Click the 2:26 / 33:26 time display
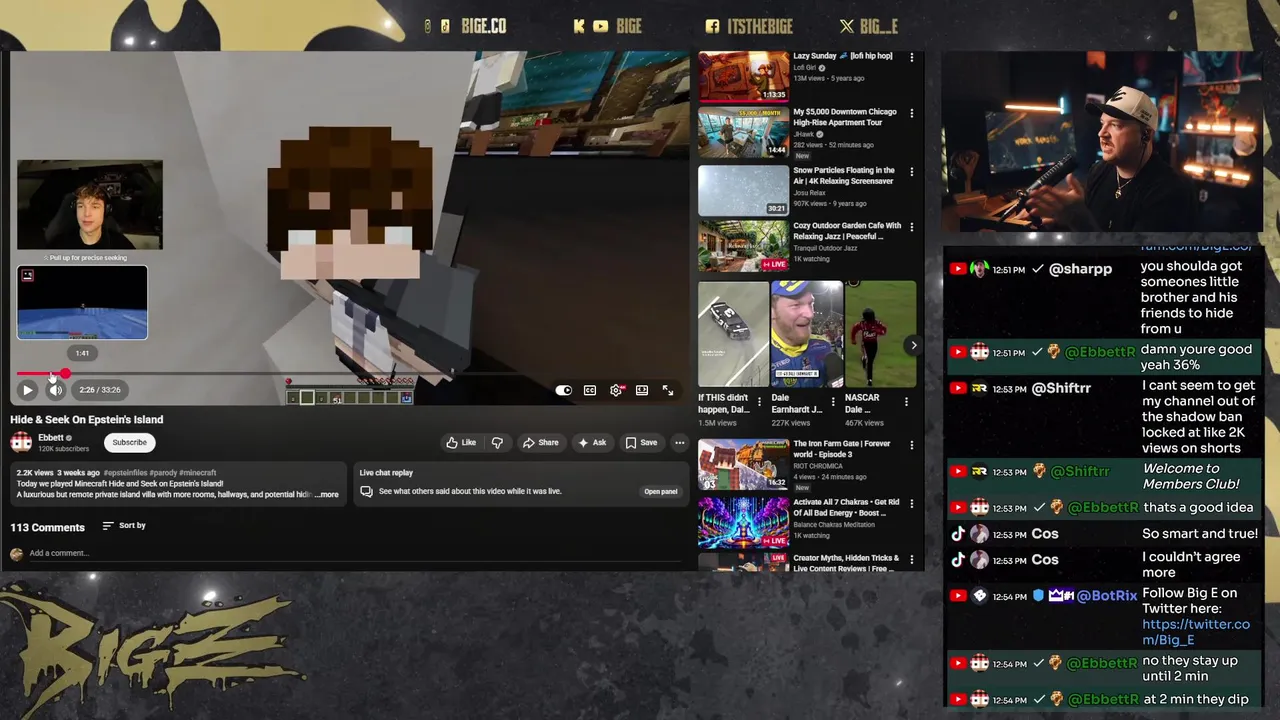Viewport: 1280px width, 720px height. pos(100,390)
